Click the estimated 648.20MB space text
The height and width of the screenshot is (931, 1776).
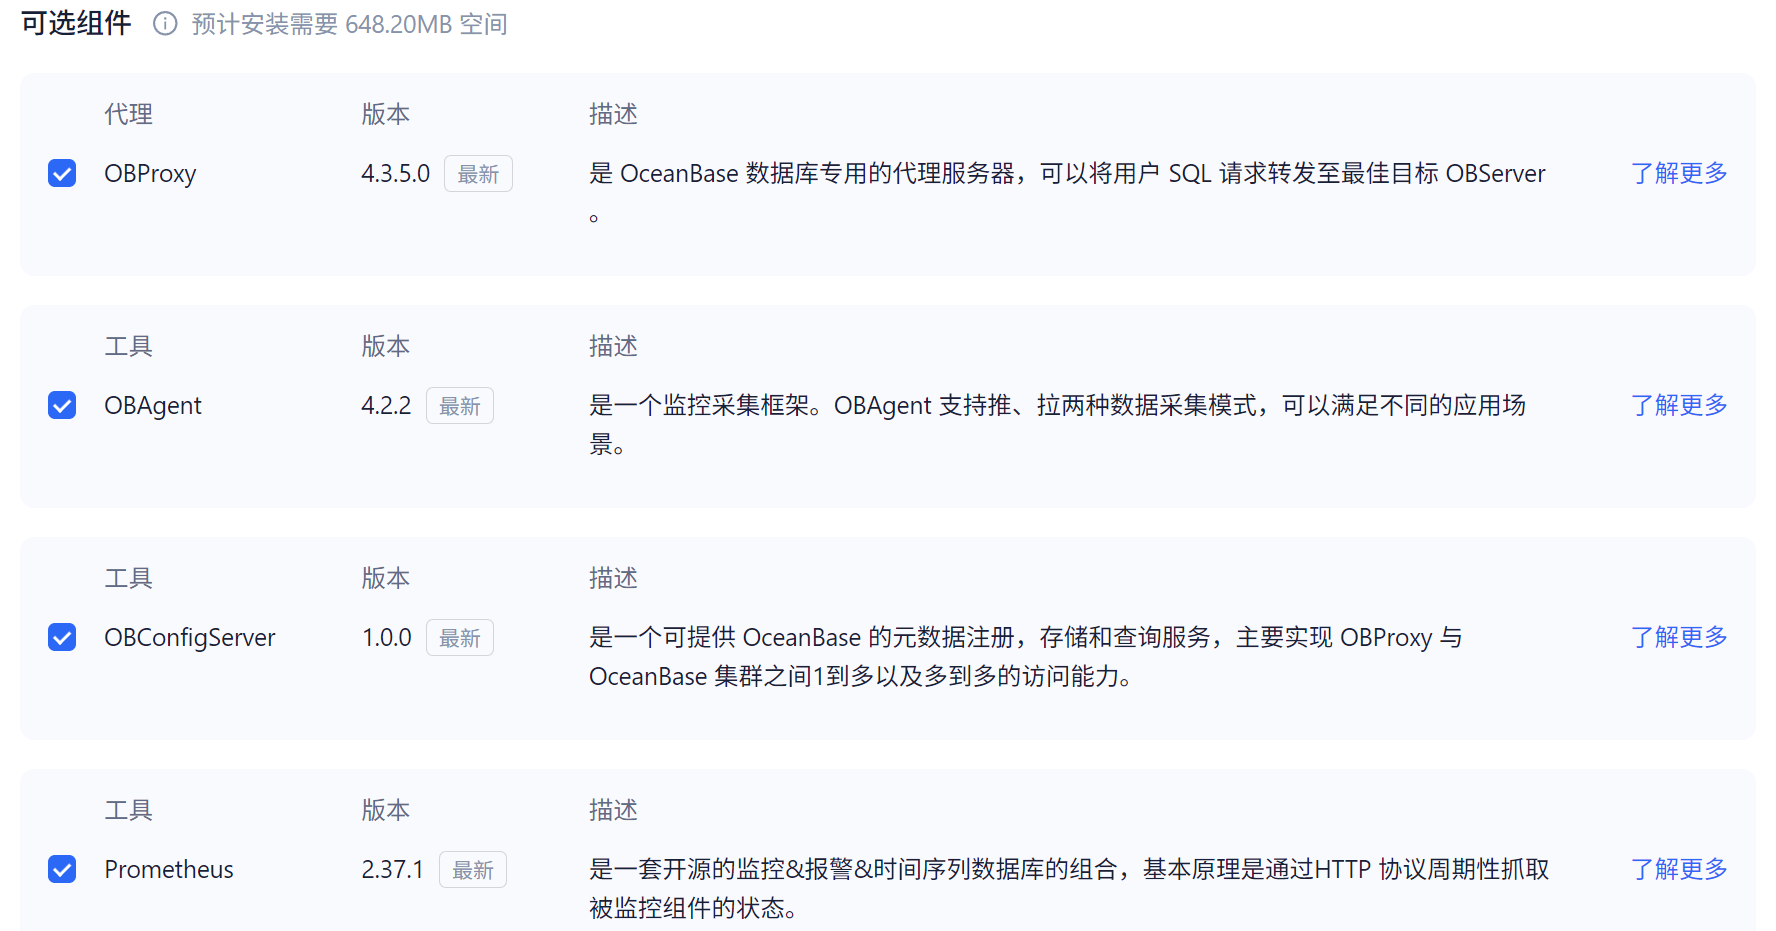click(x=349, y=24)
